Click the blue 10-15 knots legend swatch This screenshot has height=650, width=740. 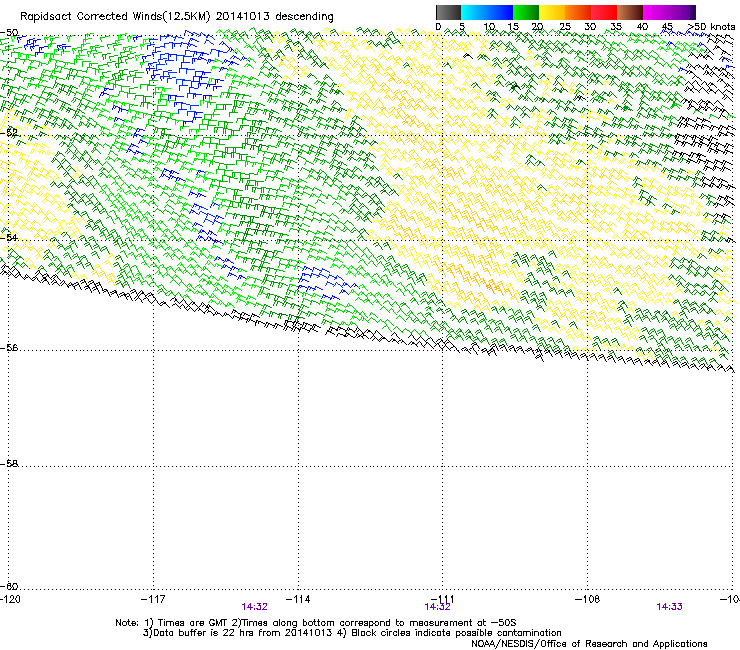[x=500, y=12]
